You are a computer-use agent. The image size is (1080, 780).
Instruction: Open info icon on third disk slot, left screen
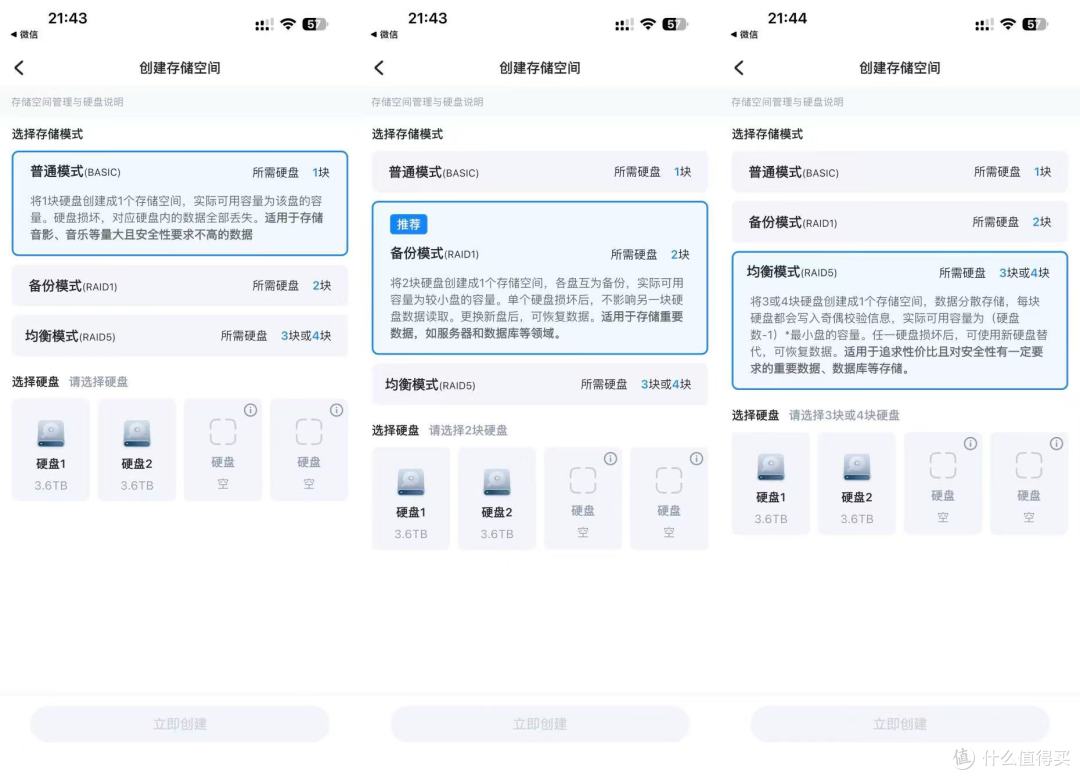pyautogui.click(x=251, y=410)
